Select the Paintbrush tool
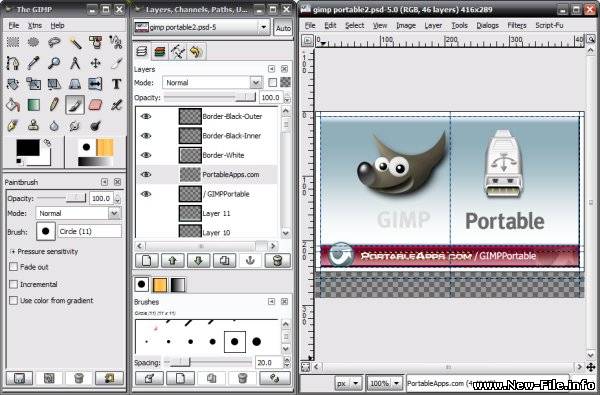The image size is (600, 395). click(x=75, y=104)
